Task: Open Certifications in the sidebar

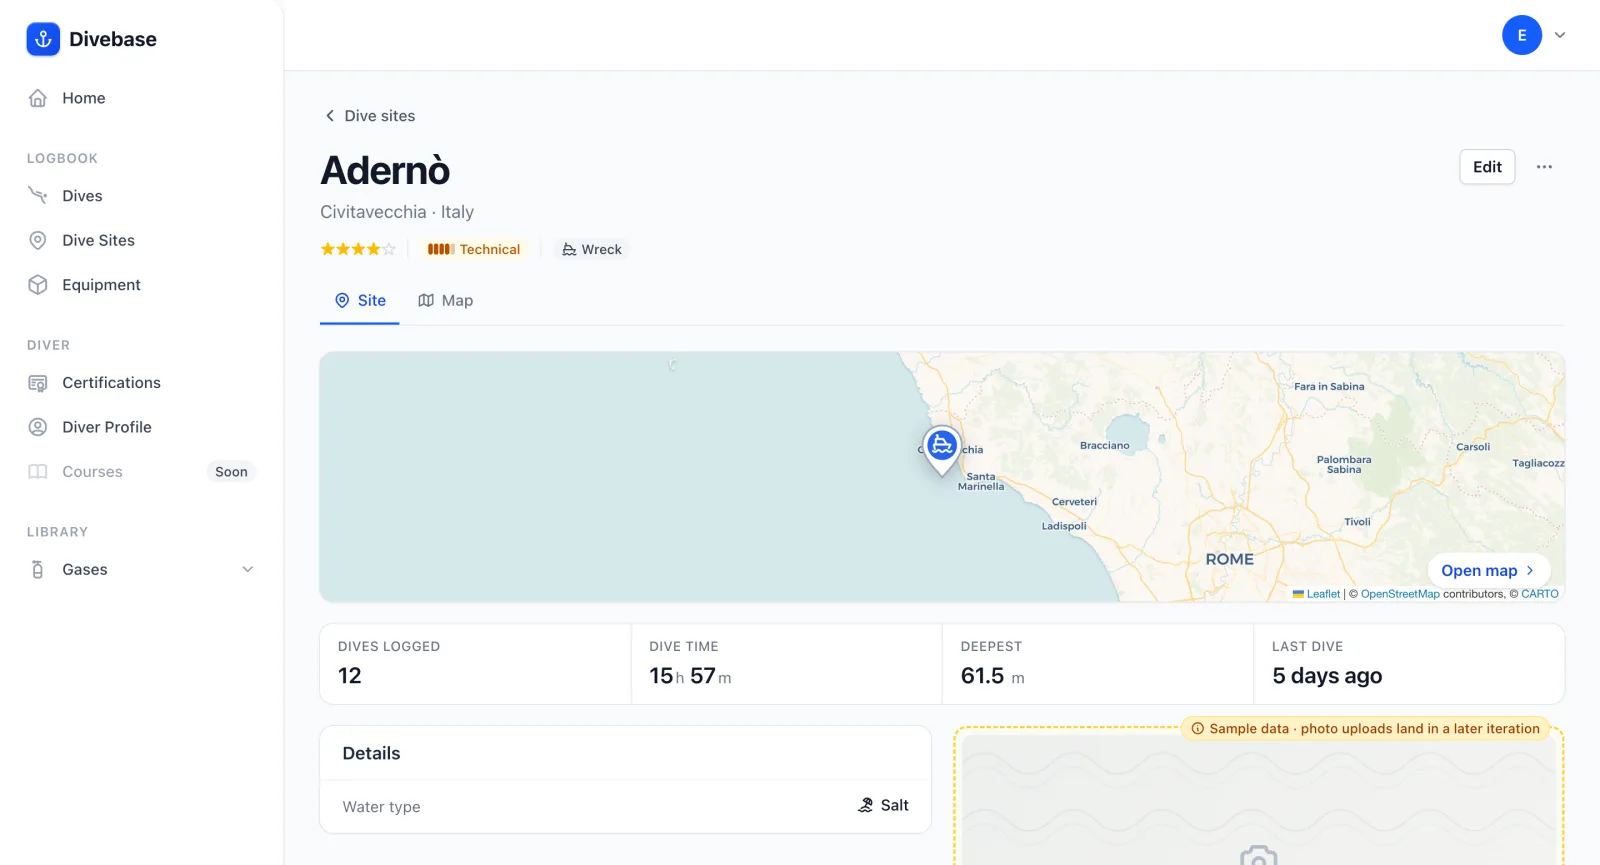Action: [x=141, y=383]
